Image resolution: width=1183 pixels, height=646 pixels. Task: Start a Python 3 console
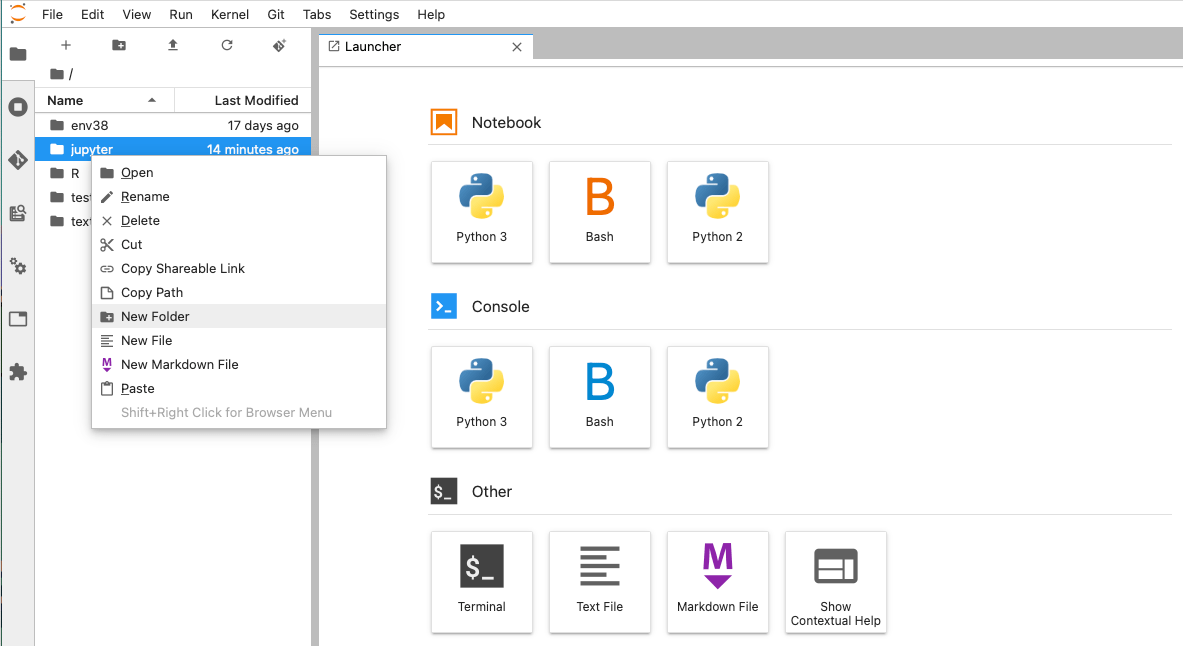click(481, 397)
